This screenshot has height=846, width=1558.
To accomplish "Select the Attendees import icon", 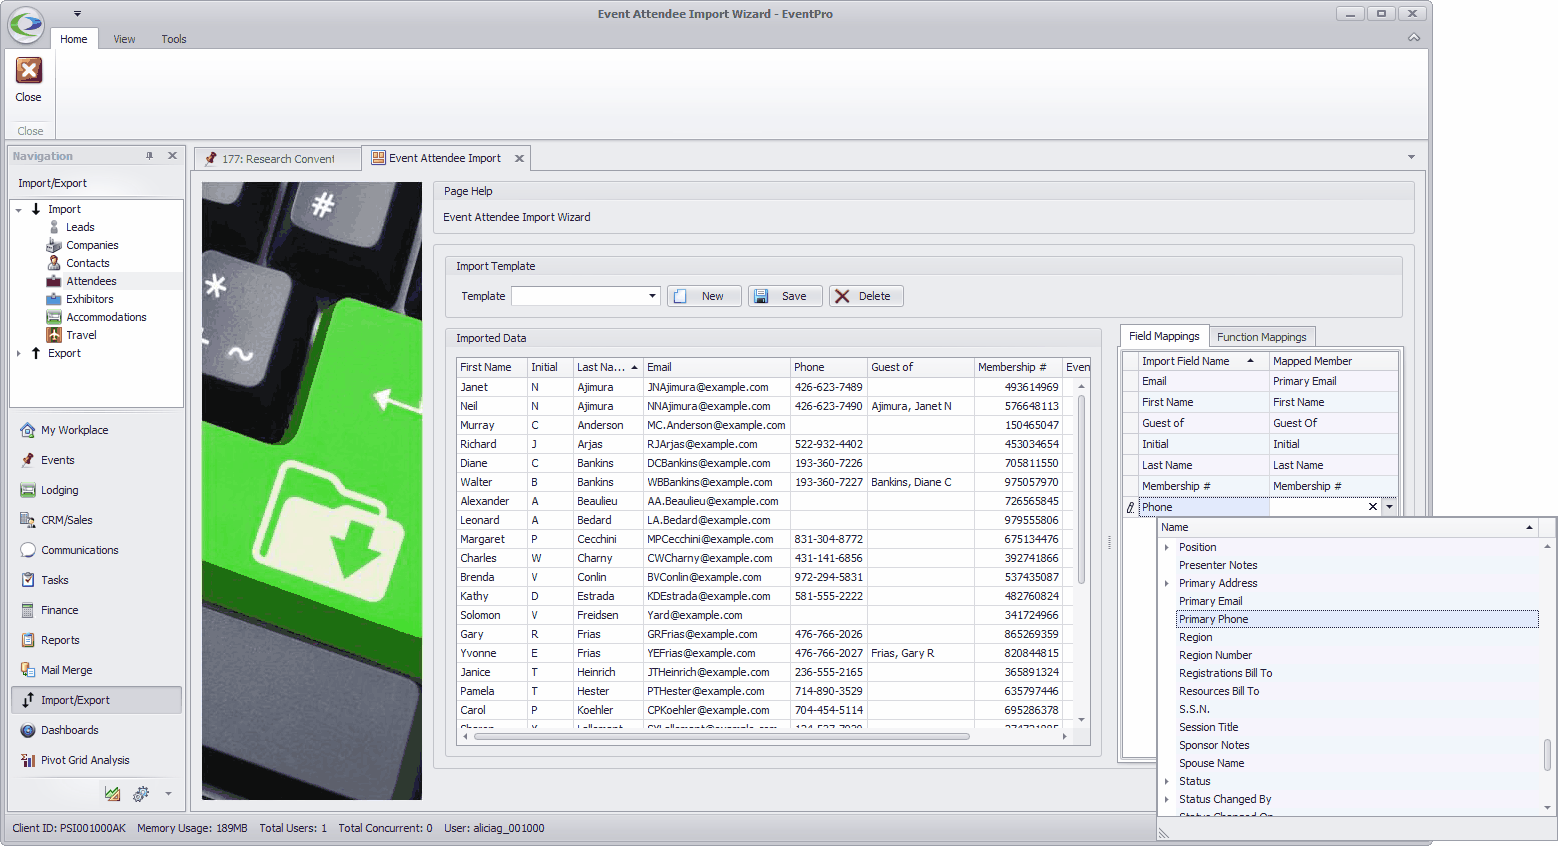I will tap(54, 281).
